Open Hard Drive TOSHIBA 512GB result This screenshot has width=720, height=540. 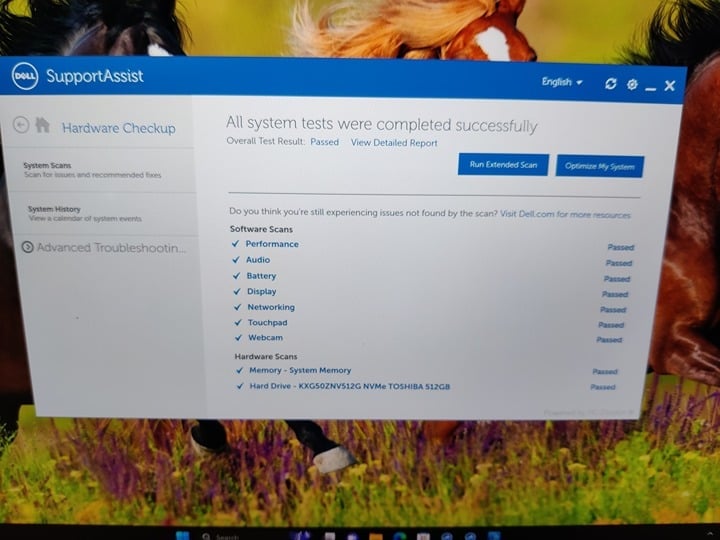click(x=350, y=386)
